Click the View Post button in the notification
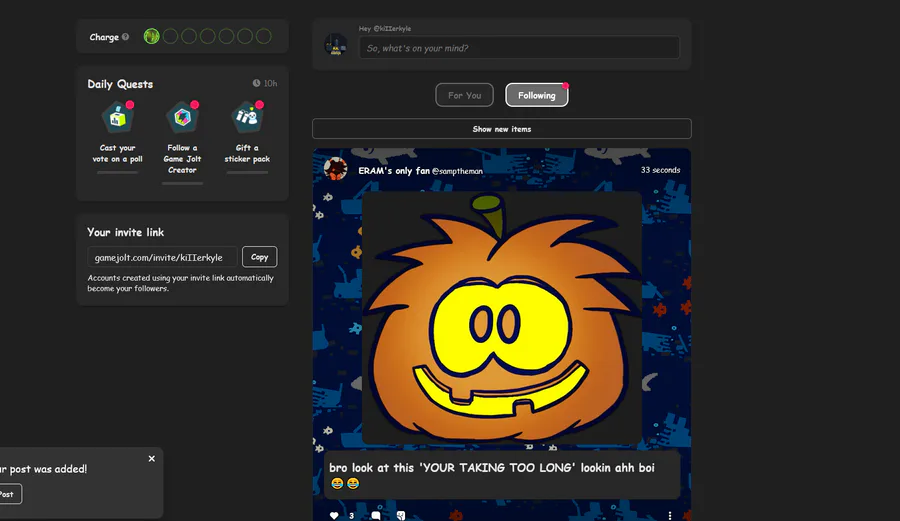The image size is (900, 521). click(8, 494)
